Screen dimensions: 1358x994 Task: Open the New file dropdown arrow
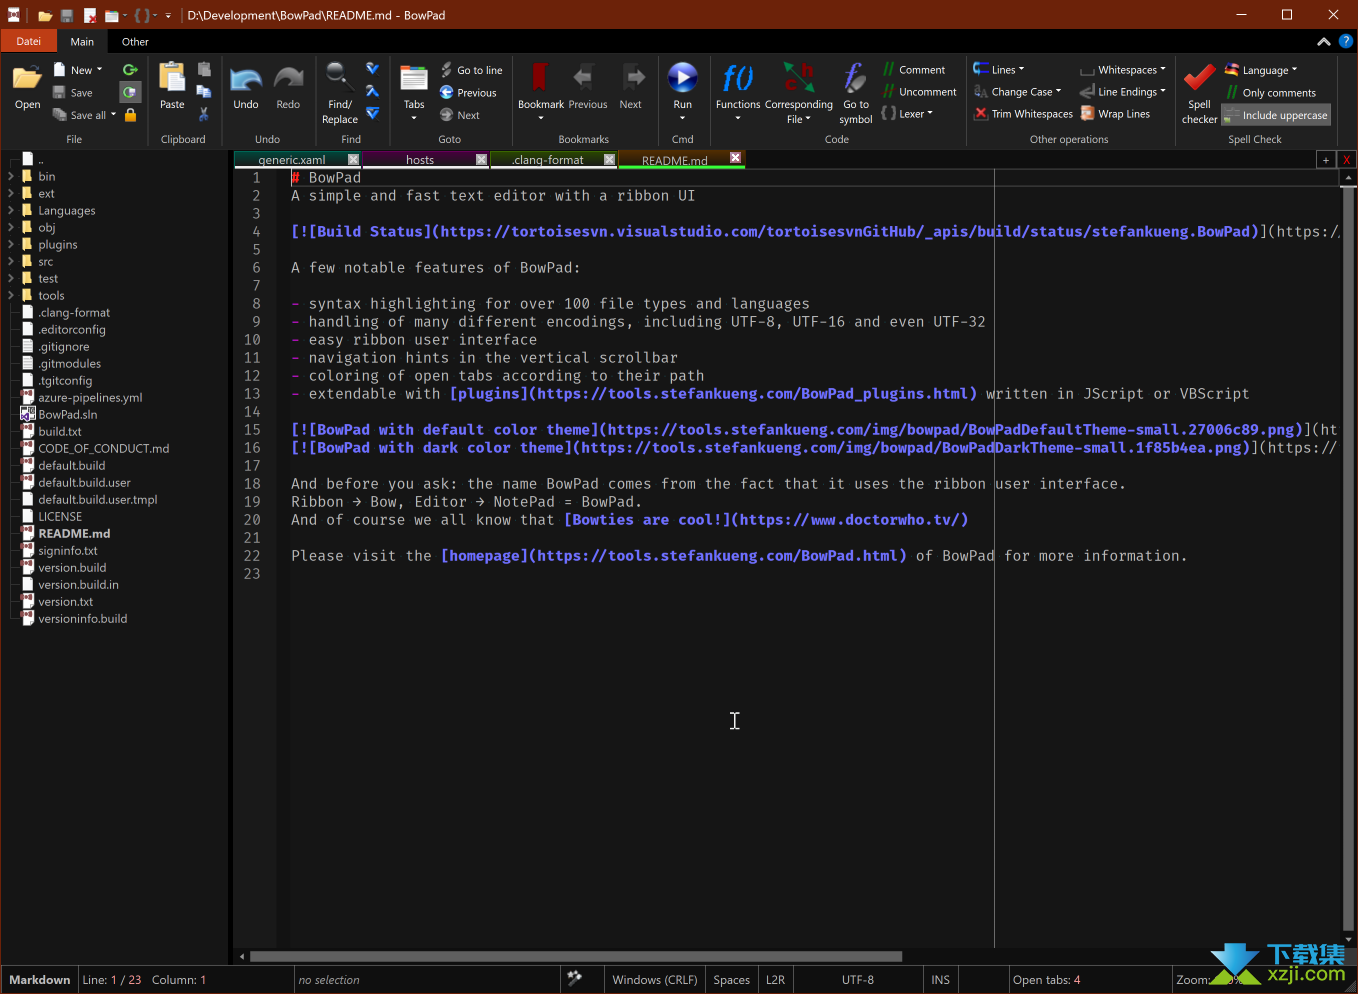[99, 70]
